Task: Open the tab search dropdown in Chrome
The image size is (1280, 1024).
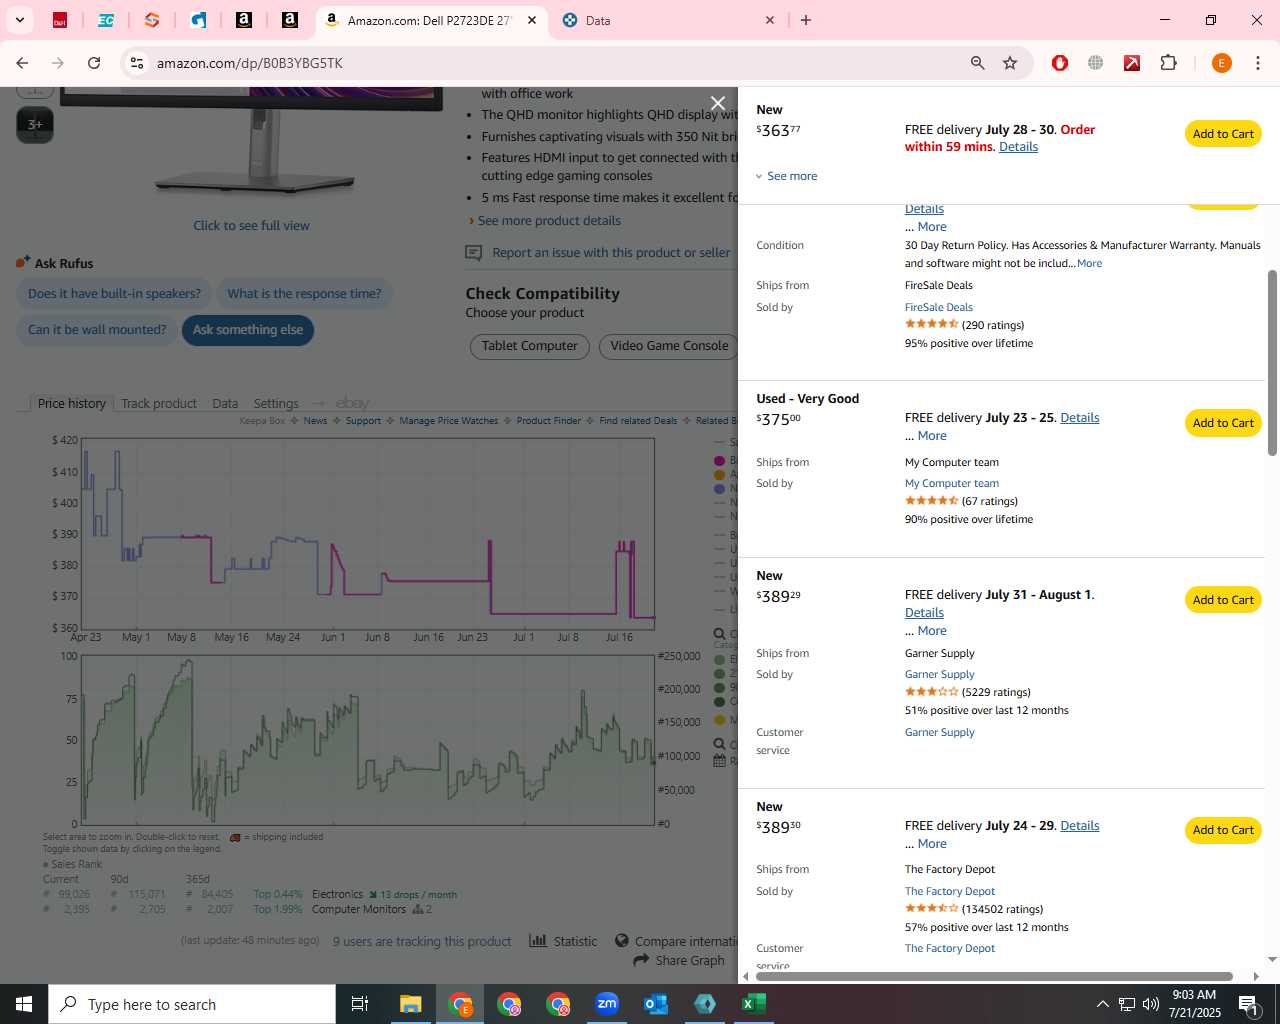Action: click(19, 20)
